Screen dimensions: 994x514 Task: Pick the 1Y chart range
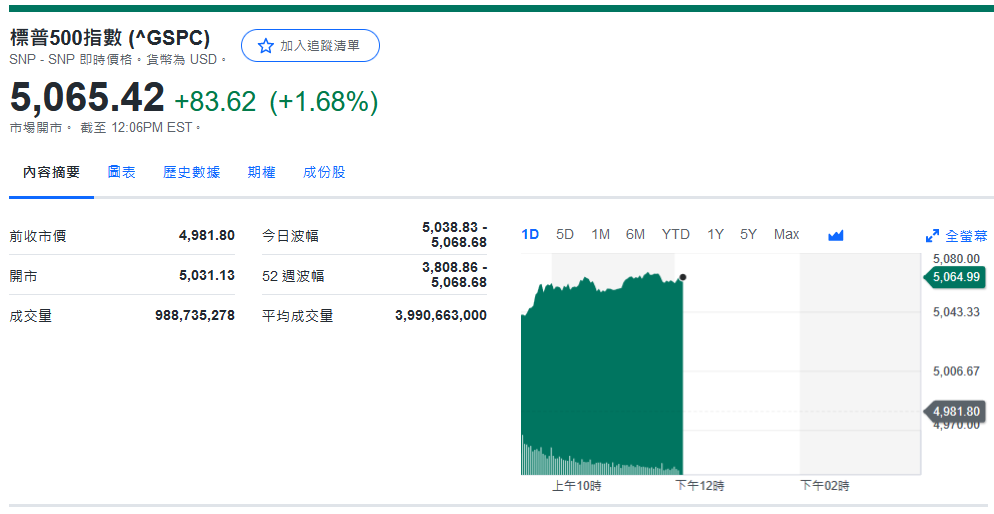click(715, 234)
